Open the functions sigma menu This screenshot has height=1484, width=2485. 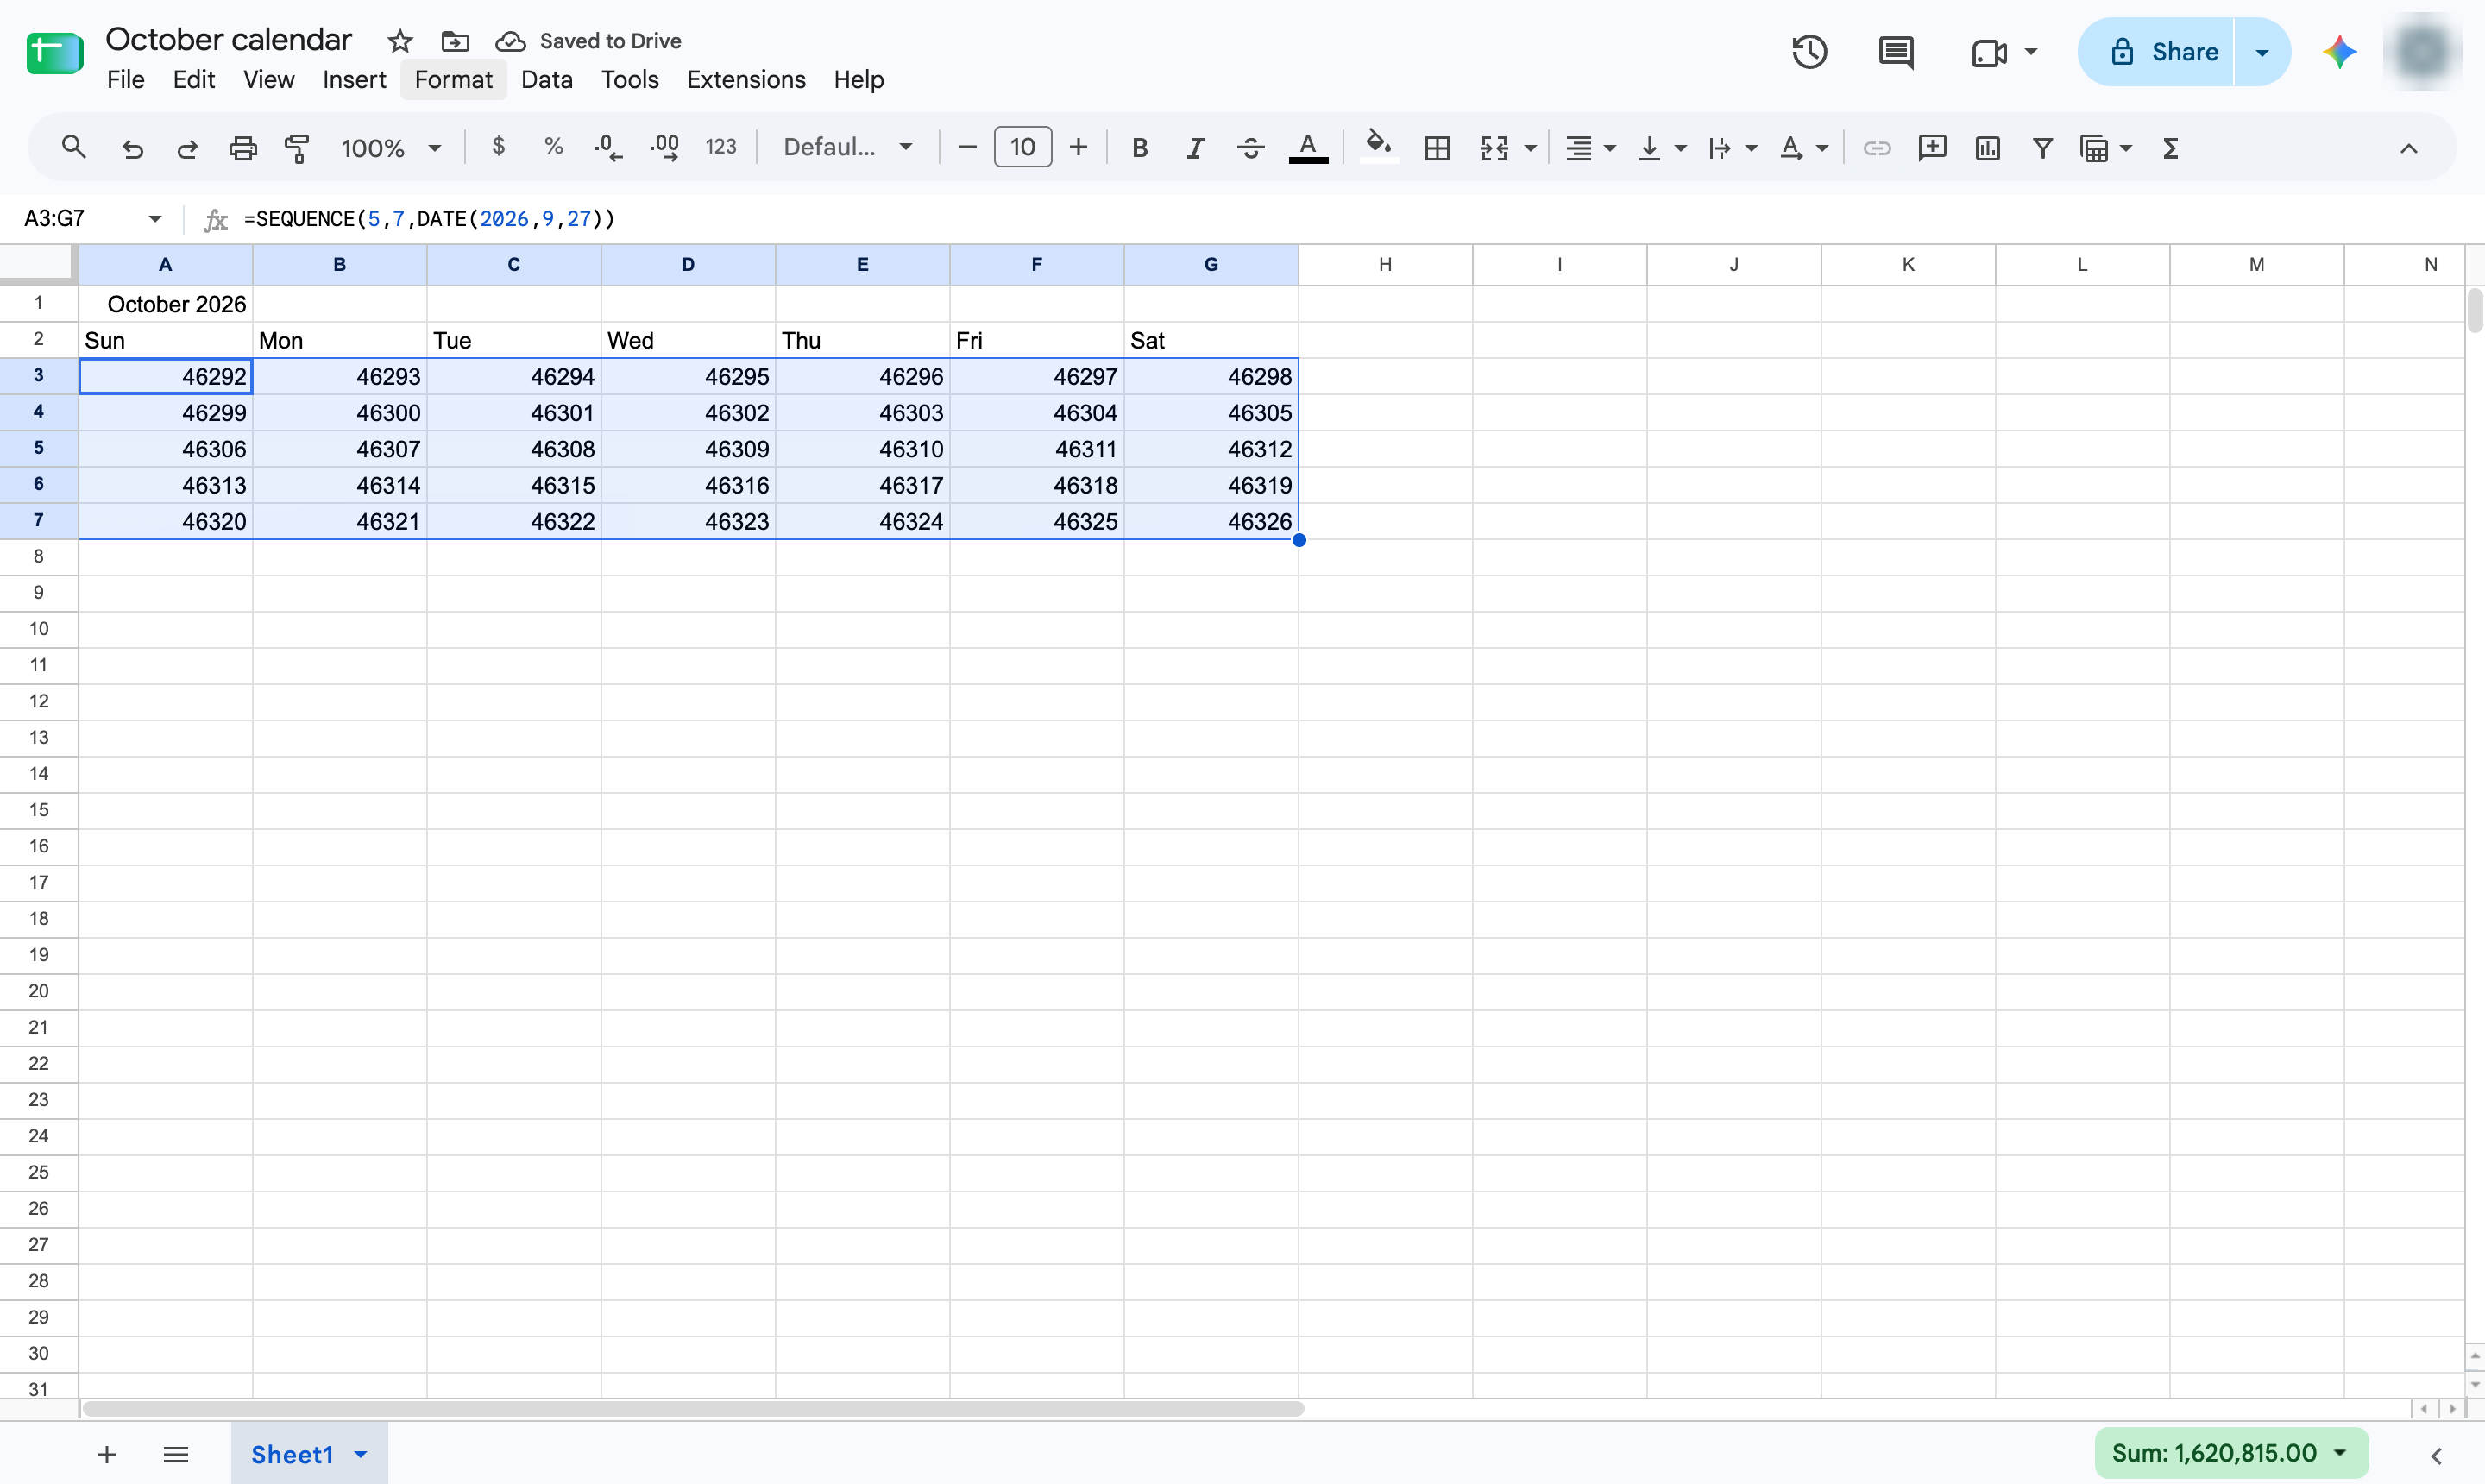click(x=2170, y=148)
